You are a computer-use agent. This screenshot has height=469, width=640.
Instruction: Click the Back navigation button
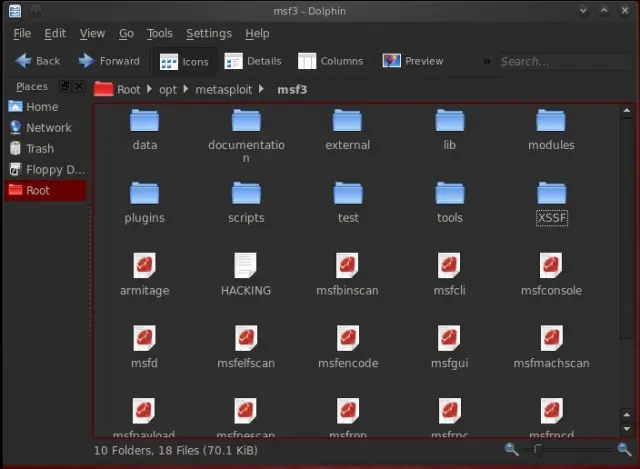[x=37, y=61]
